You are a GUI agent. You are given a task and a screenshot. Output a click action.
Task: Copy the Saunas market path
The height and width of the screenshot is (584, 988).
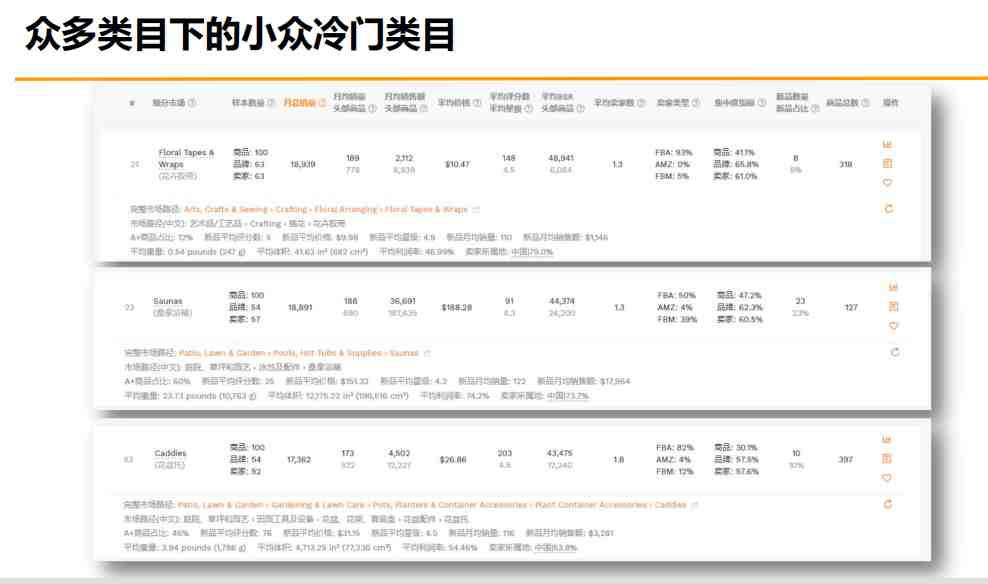pyautogui.click(x=427, y=353)
